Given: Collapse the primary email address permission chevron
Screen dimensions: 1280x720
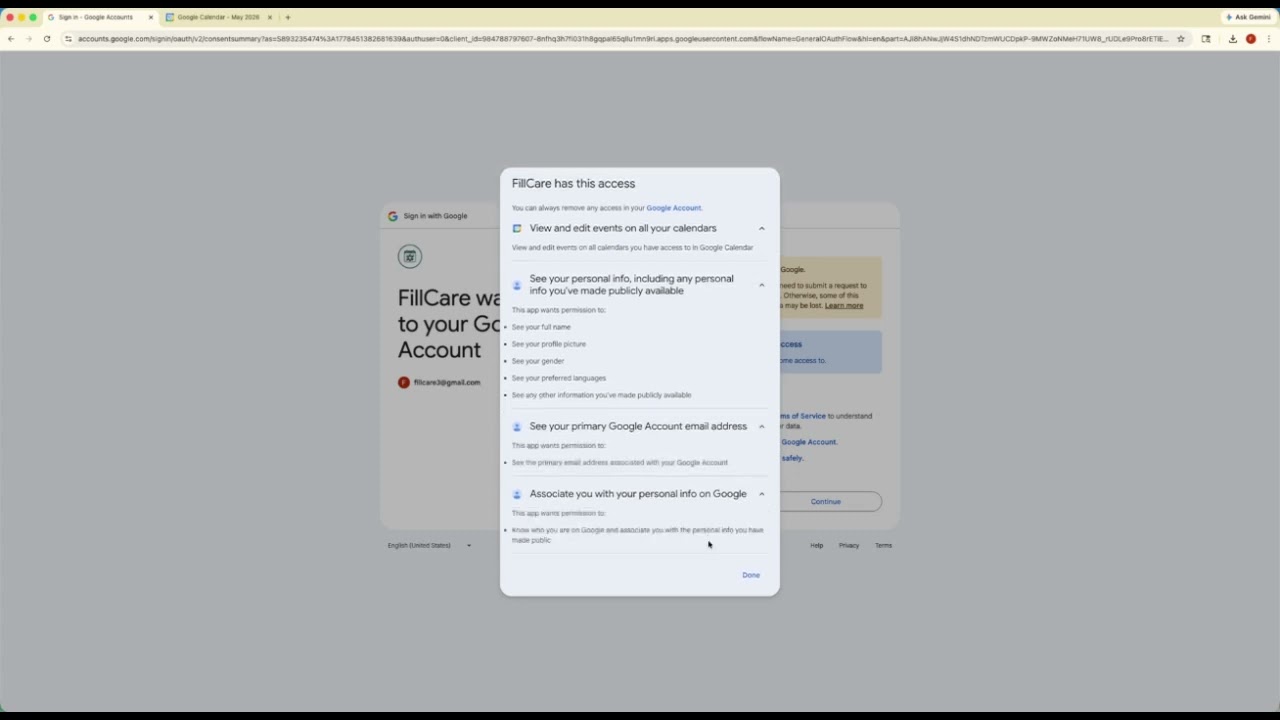Looking at the screenshot, I should tap(761, 427).
